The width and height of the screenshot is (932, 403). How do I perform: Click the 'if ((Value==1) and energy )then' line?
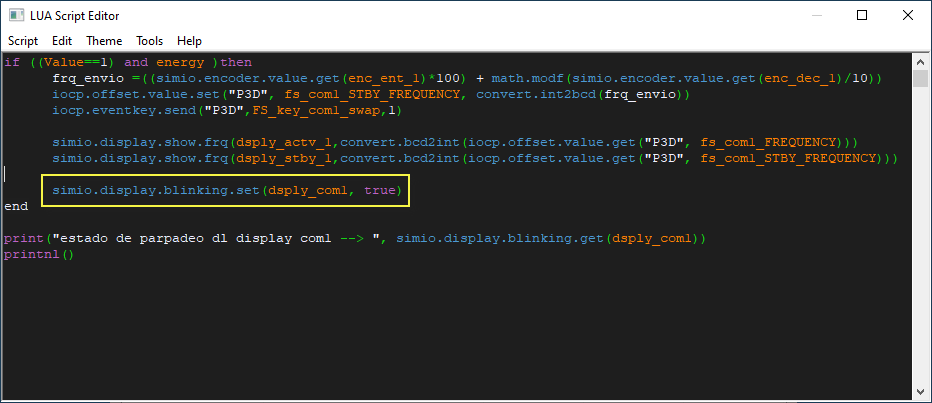pyautogui.click(x=128, y=62)
